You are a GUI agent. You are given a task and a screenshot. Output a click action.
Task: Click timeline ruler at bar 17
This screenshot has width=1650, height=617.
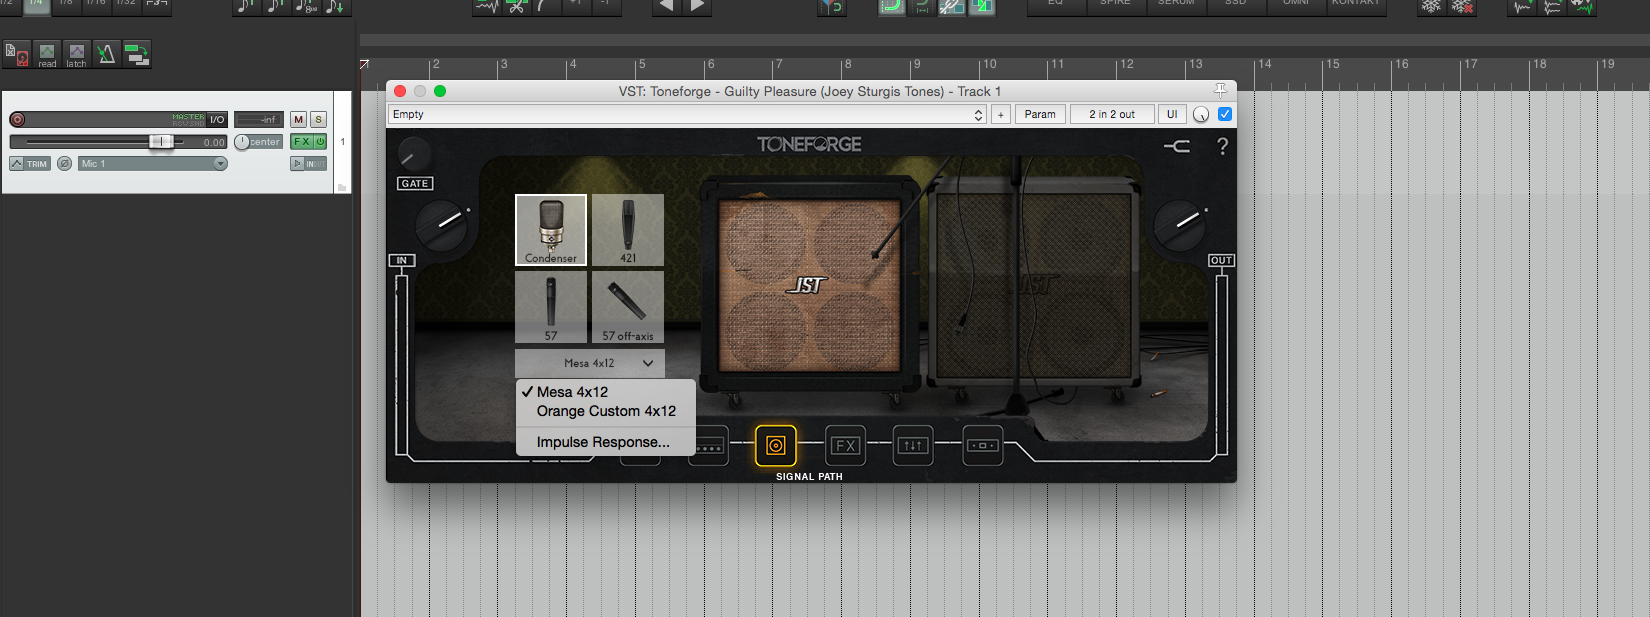point(1470,64)
